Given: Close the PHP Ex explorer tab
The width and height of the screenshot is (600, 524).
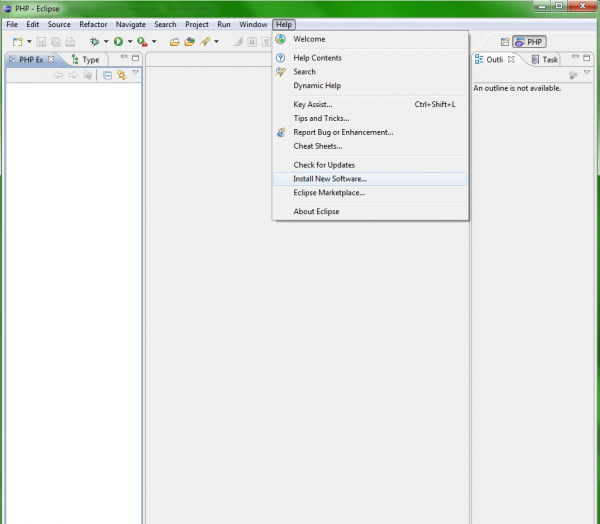Looking at the screenshot, I should [x=51, y=59].
